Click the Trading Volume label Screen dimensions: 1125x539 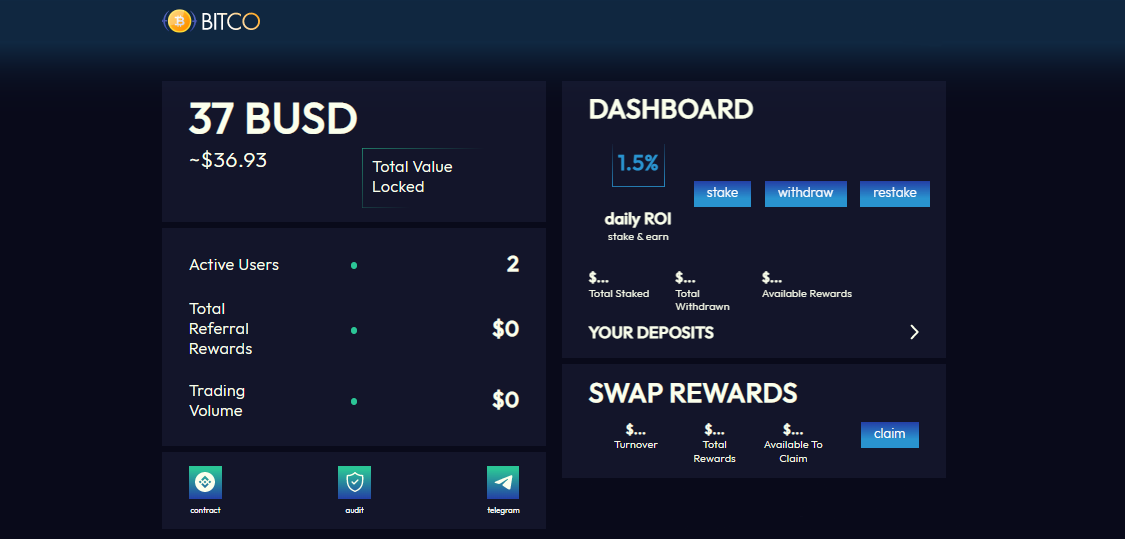[x=217, y=401]
